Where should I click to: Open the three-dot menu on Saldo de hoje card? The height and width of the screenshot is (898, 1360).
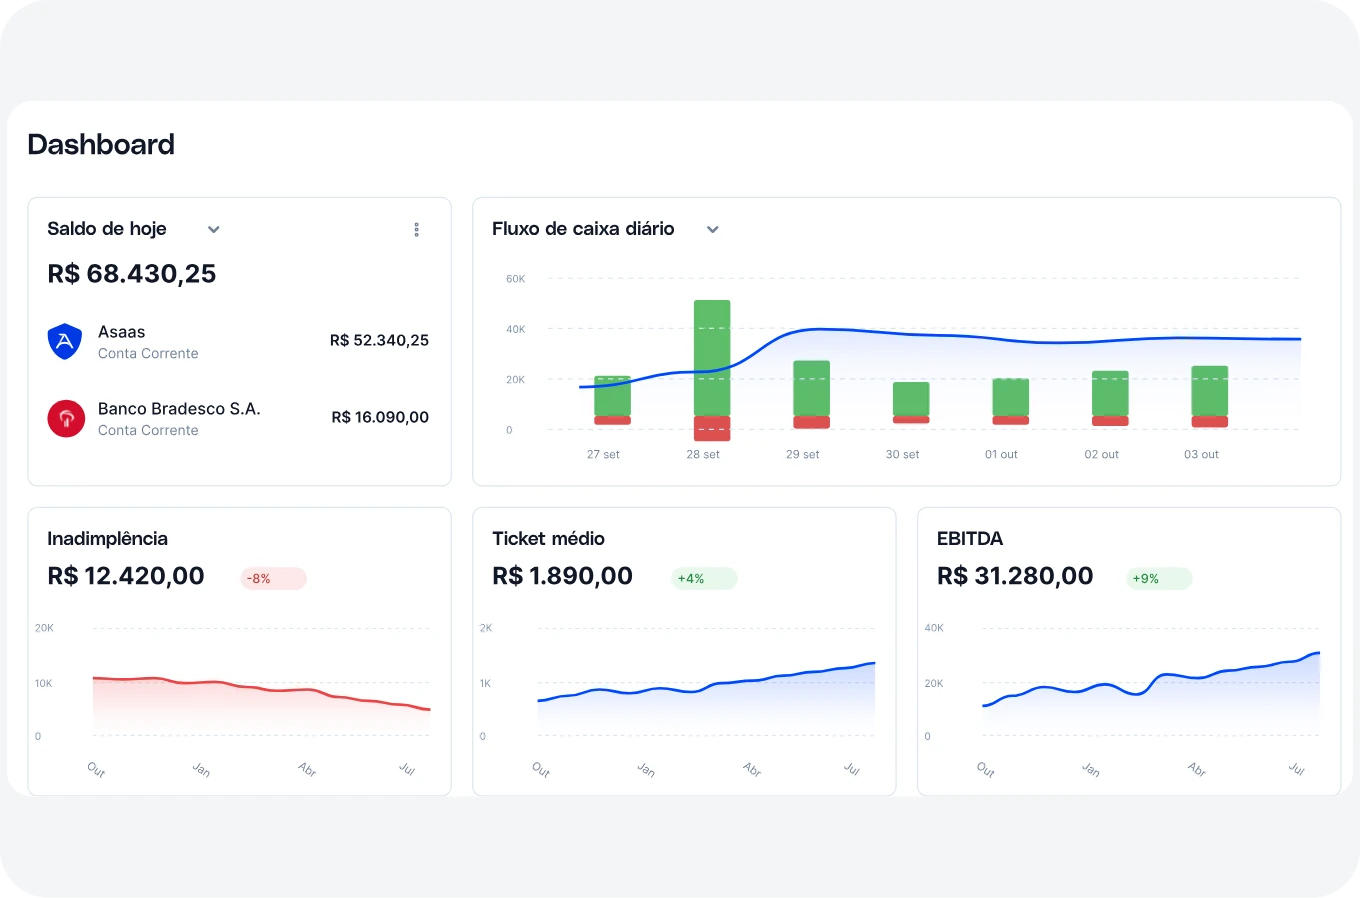[x=417, y=230]
